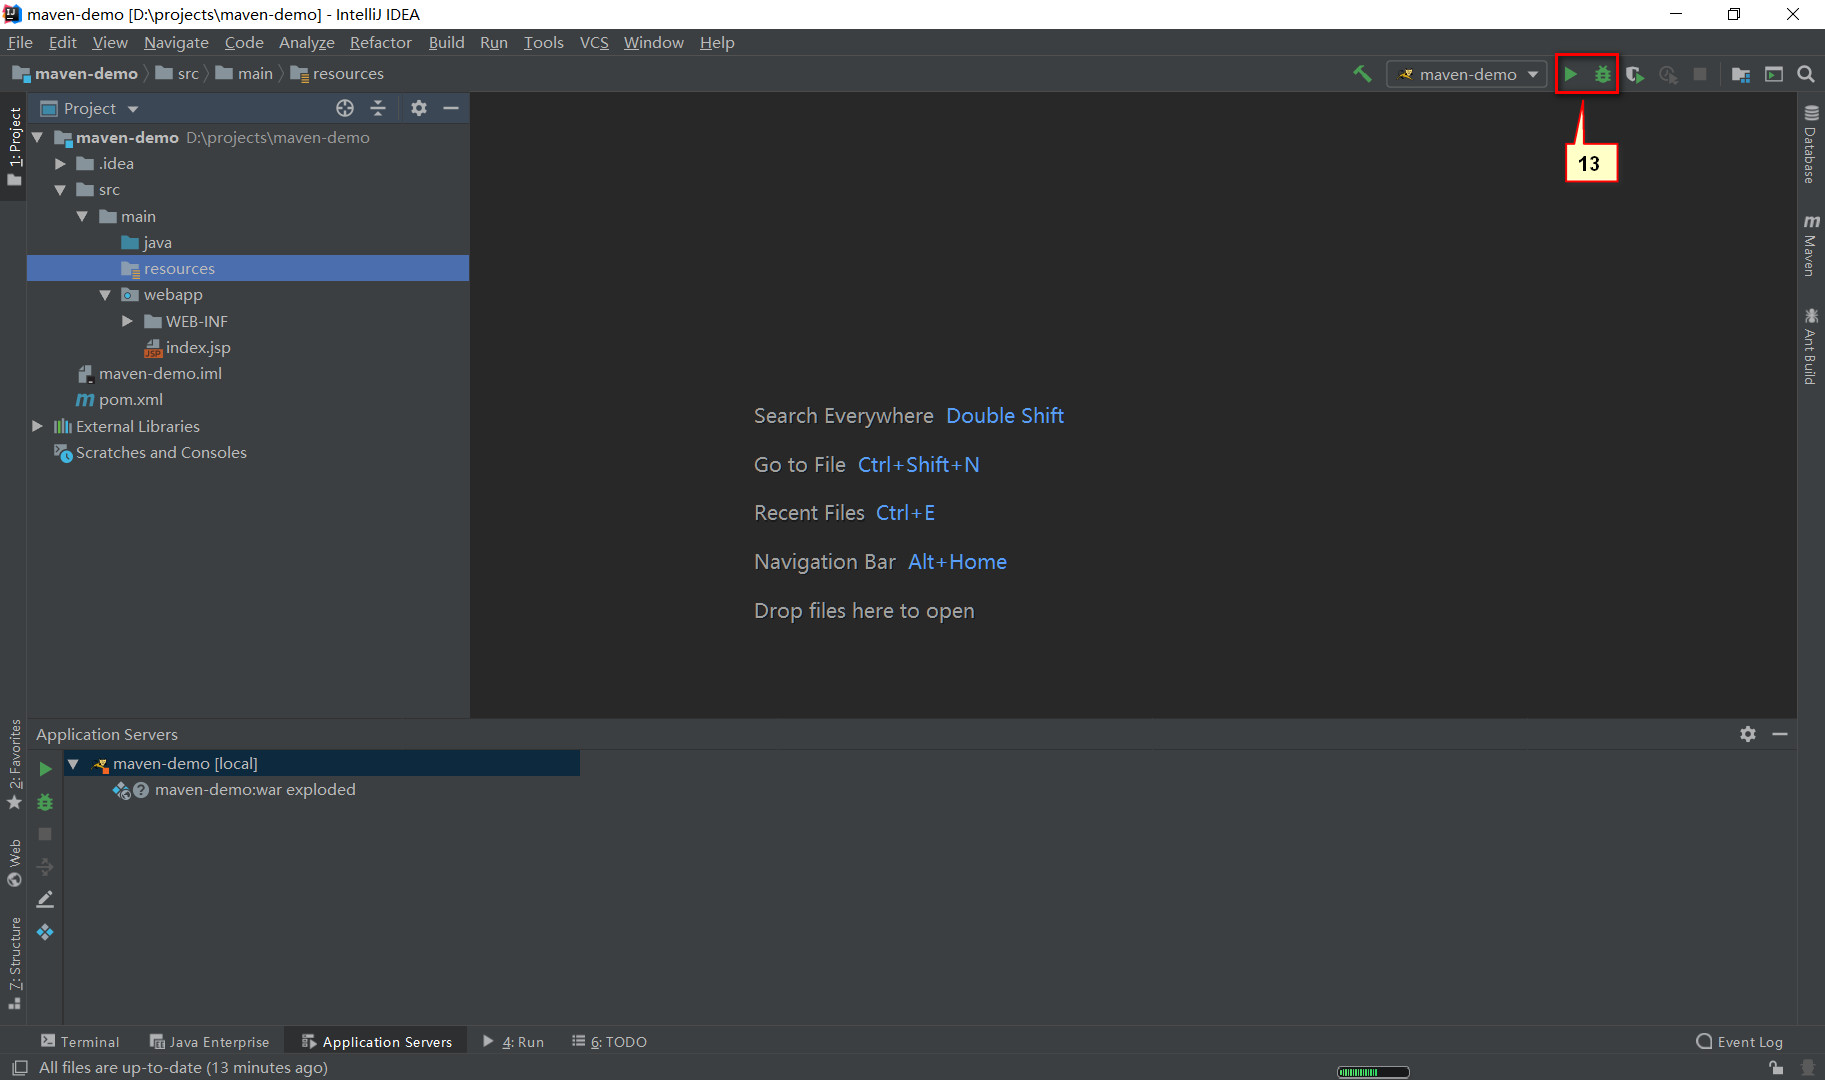Switch to the Terminal tab
The width and height of the screenshot is (1825, 1080).
coord(80,1042)
